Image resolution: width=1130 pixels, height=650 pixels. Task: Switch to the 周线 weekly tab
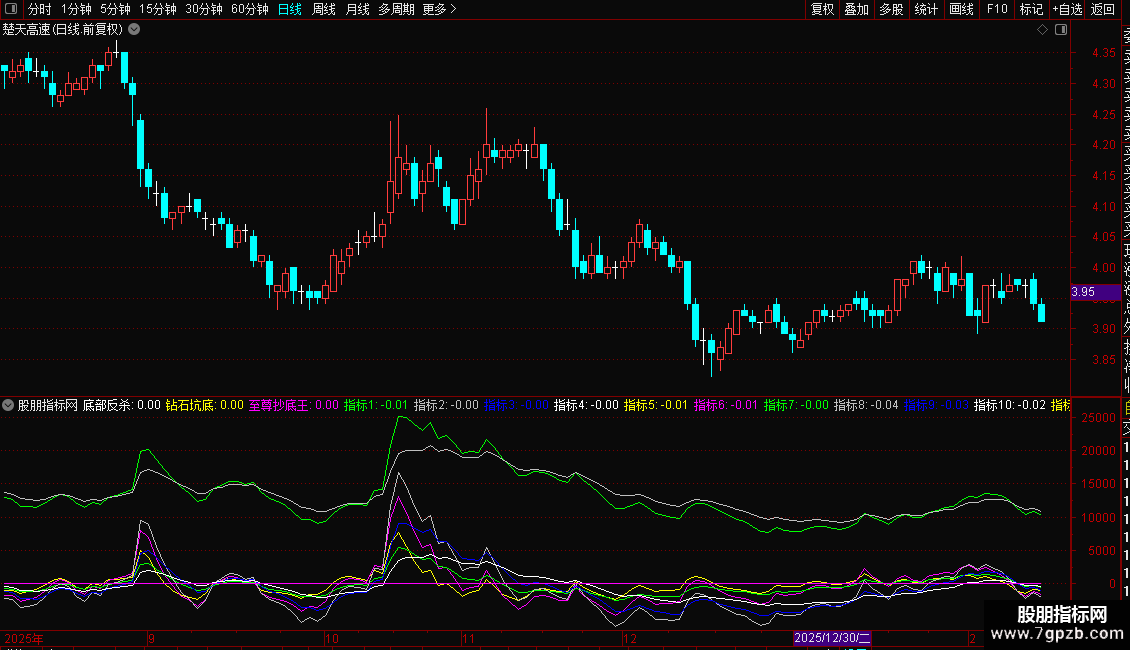[x=324, y=9]
